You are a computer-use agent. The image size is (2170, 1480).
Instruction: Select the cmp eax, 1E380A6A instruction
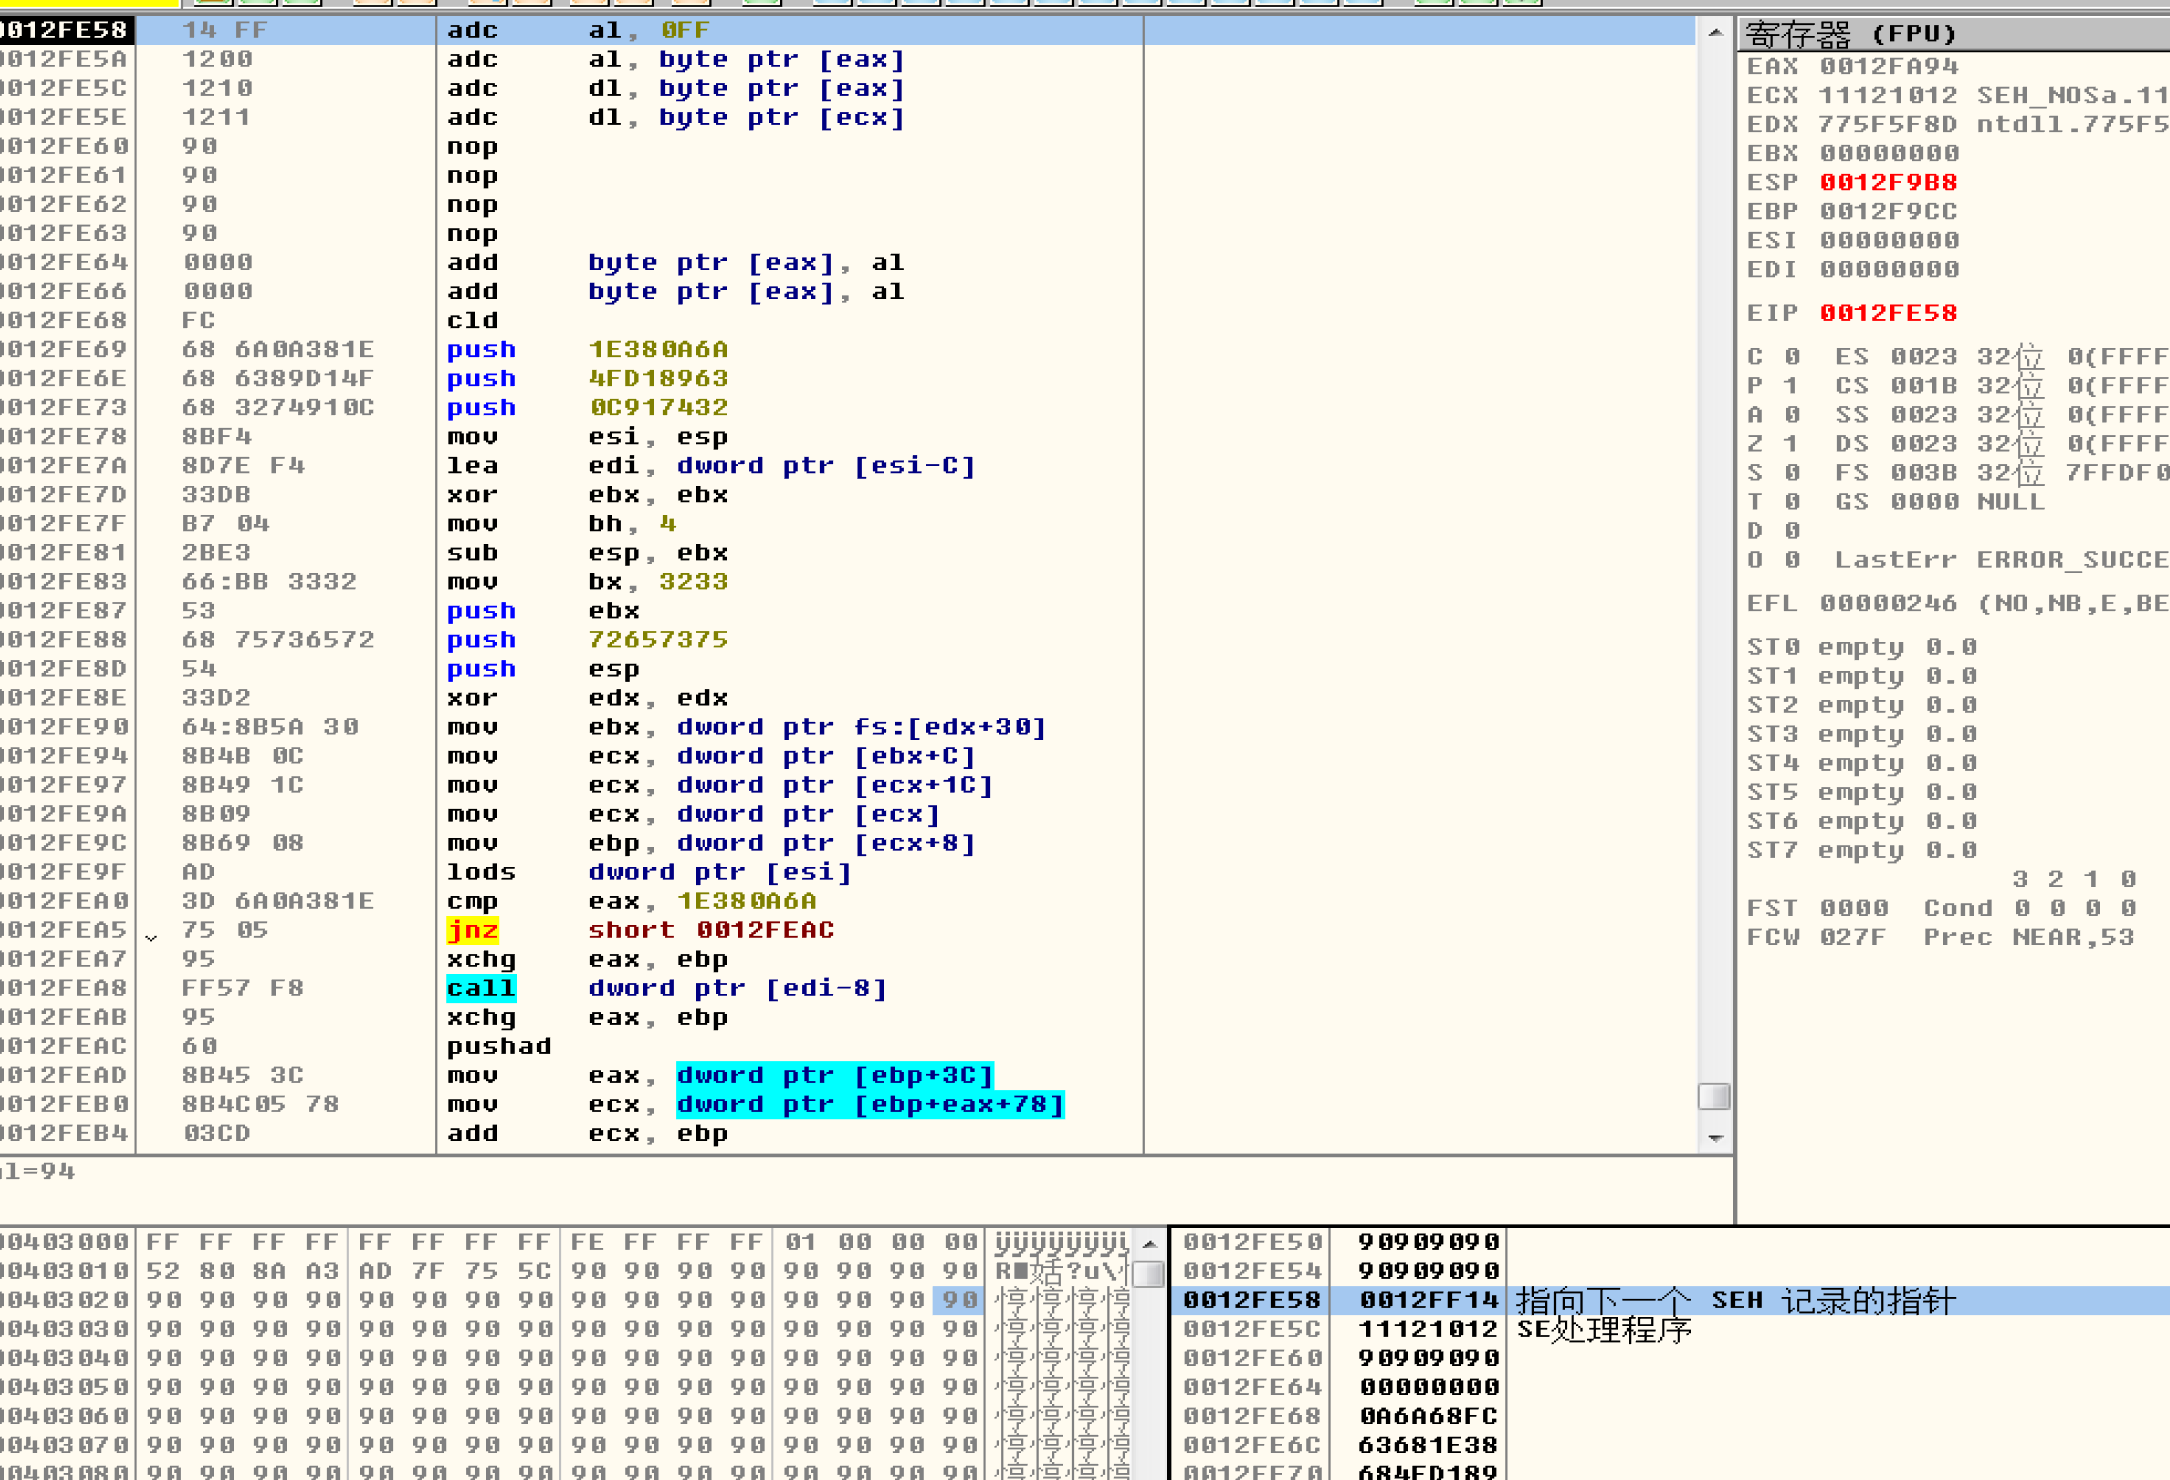pos(631,900)
